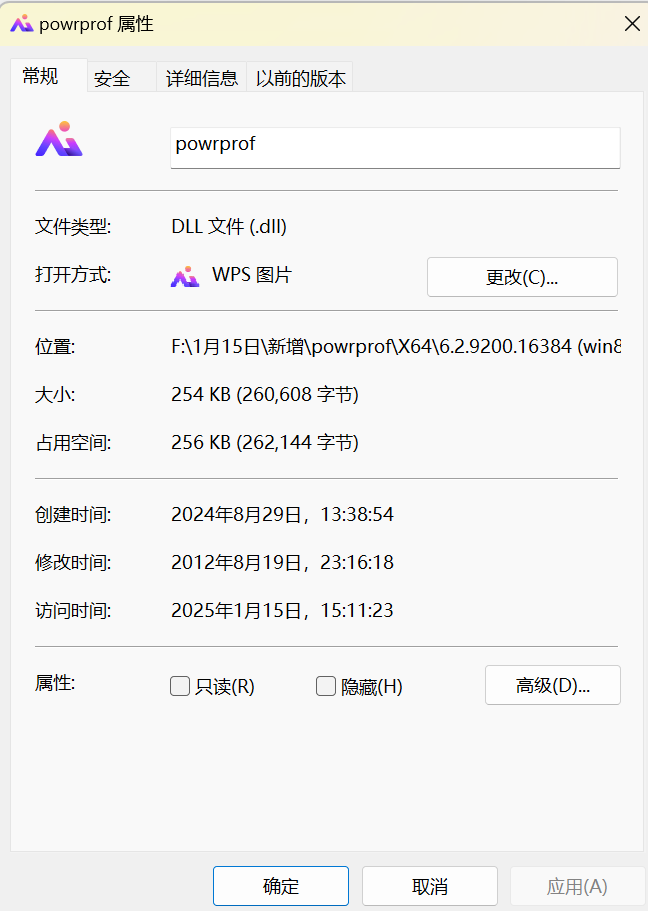Toggle the 隐藏(H) checkbox

point(325,686)
